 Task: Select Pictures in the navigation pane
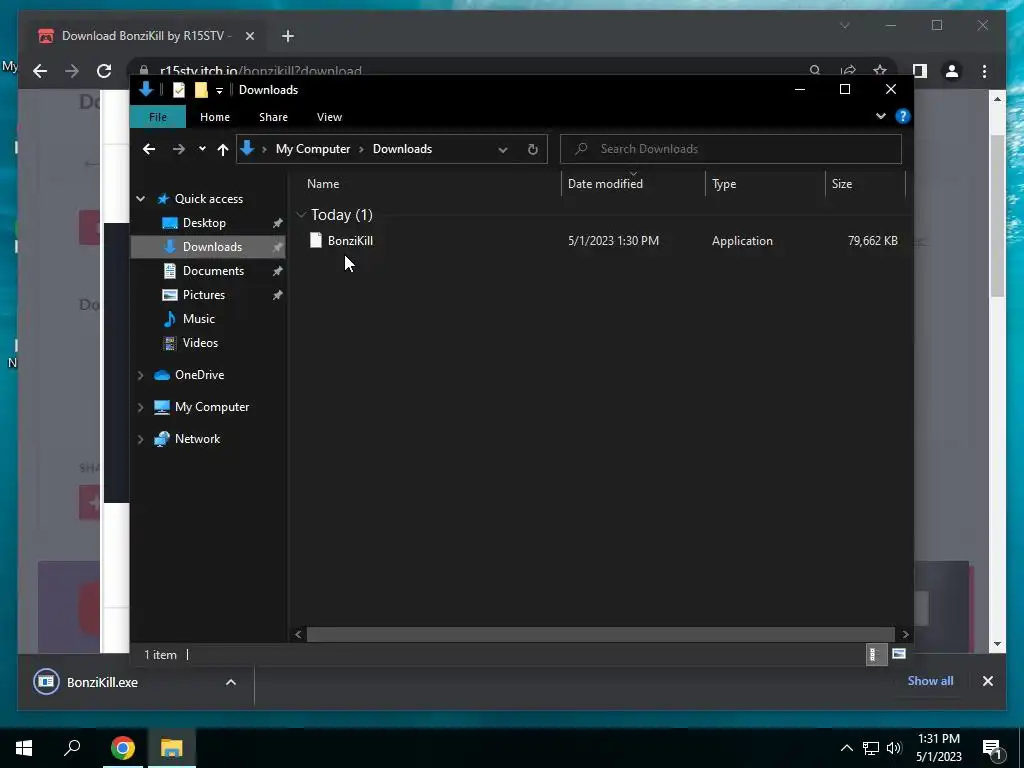pos(203,295)
